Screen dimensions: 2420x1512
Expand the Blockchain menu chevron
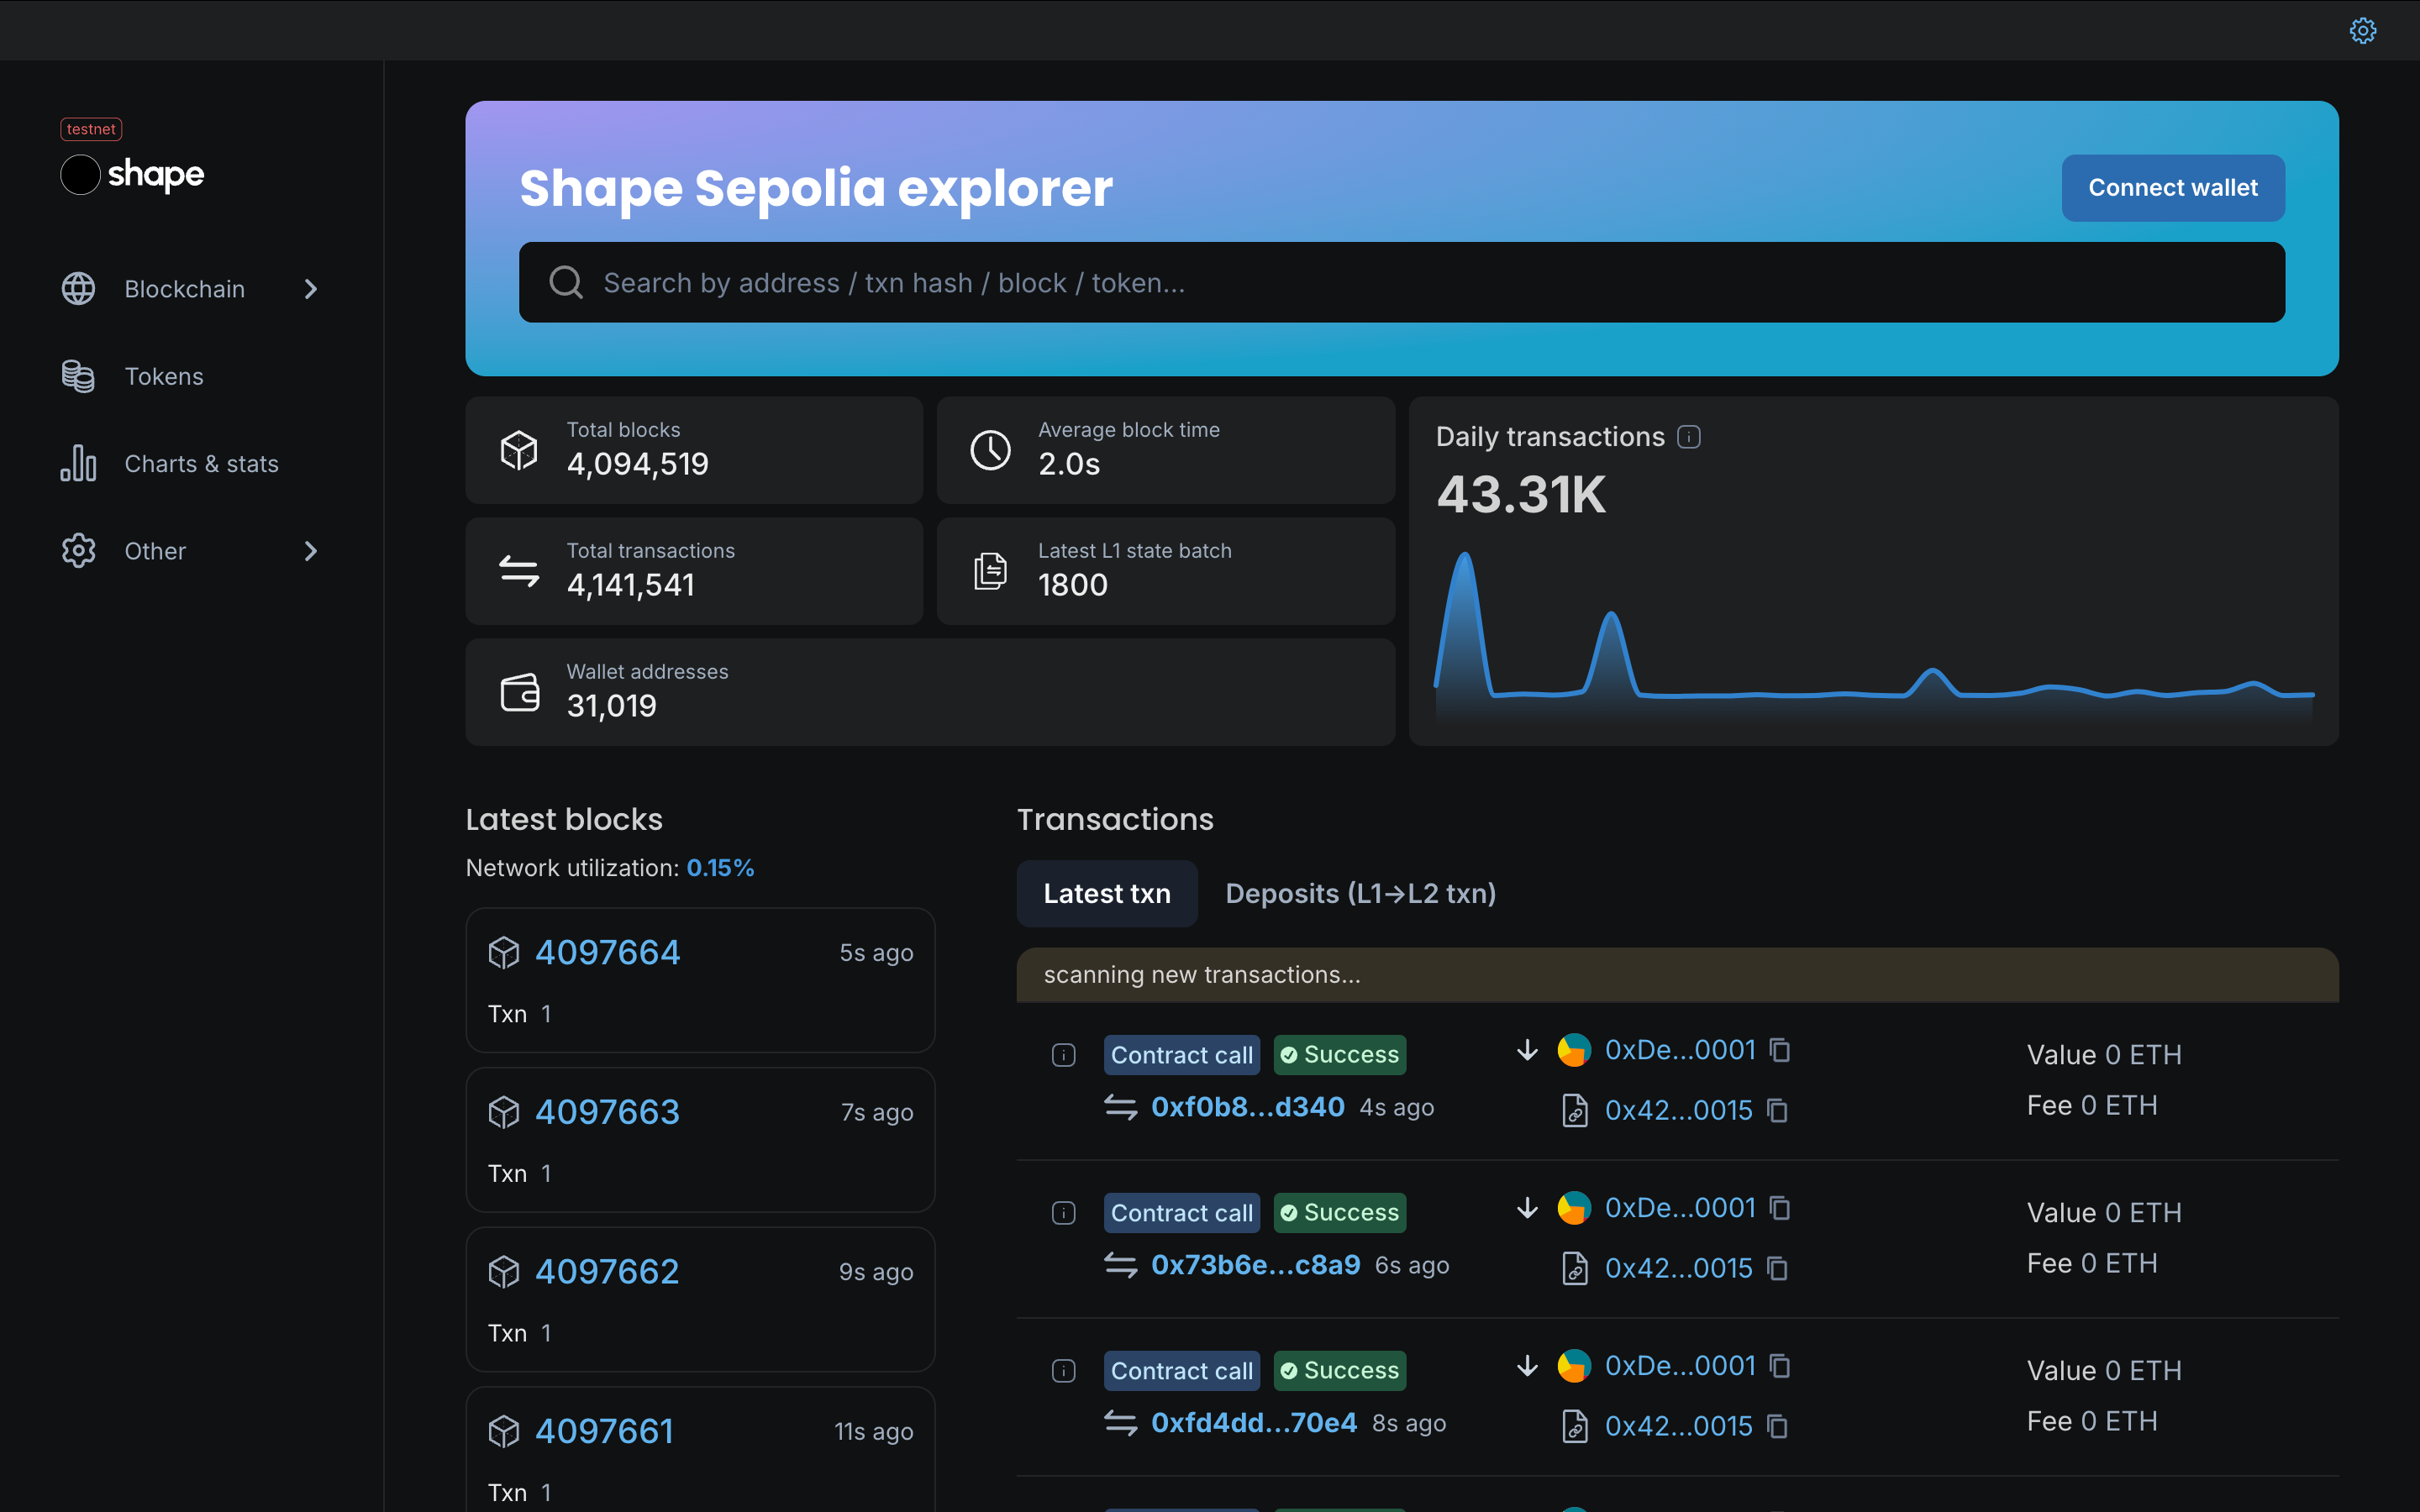click(311, 289)
